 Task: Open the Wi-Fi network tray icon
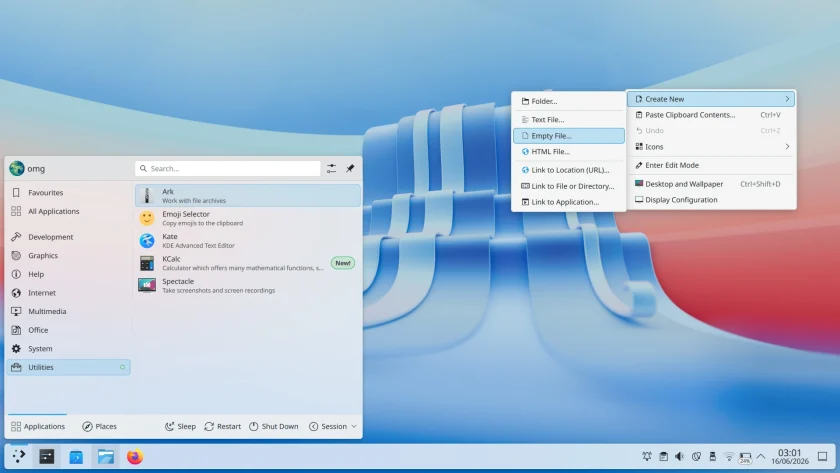[x=729, y=456]
